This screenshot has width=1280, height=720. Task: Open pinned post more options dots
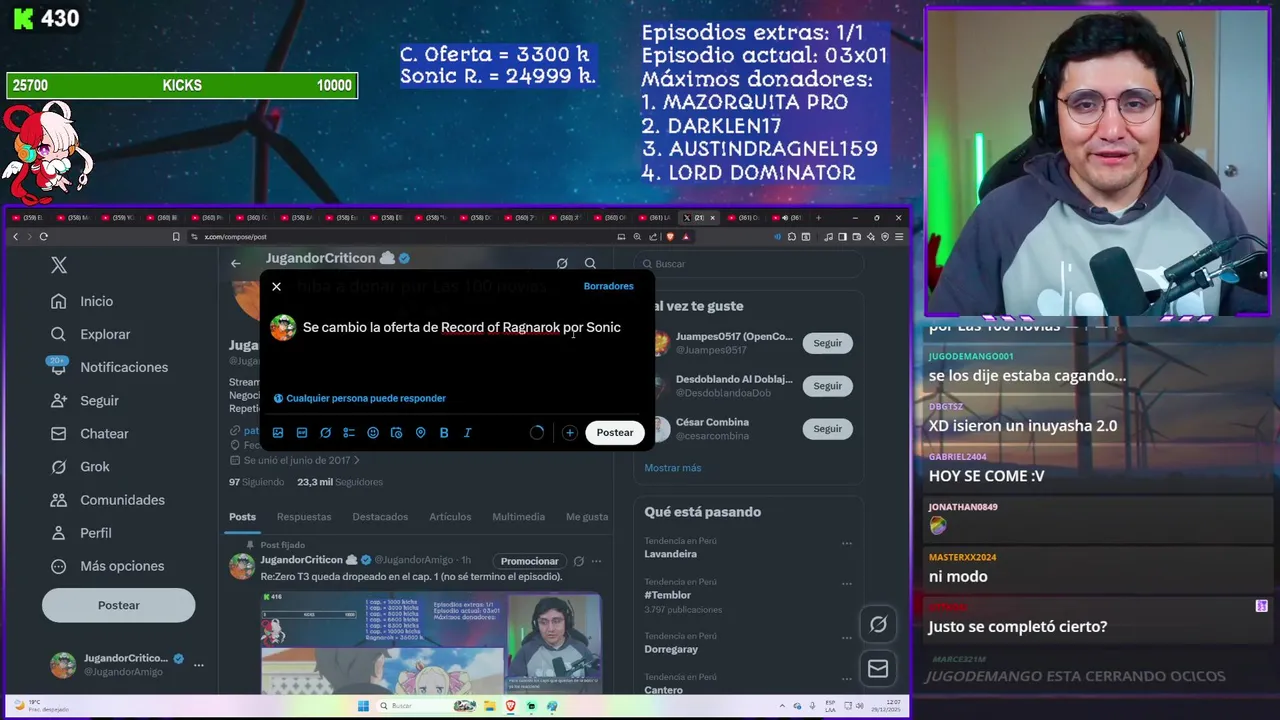pyautogui.click(x=596, y=561)
